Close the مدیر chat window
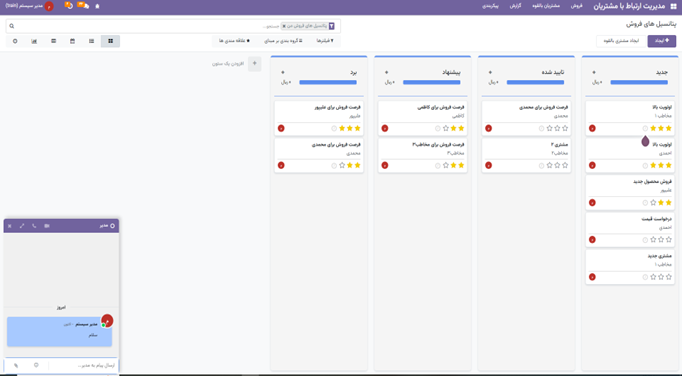682x376 pixels. 10,226
